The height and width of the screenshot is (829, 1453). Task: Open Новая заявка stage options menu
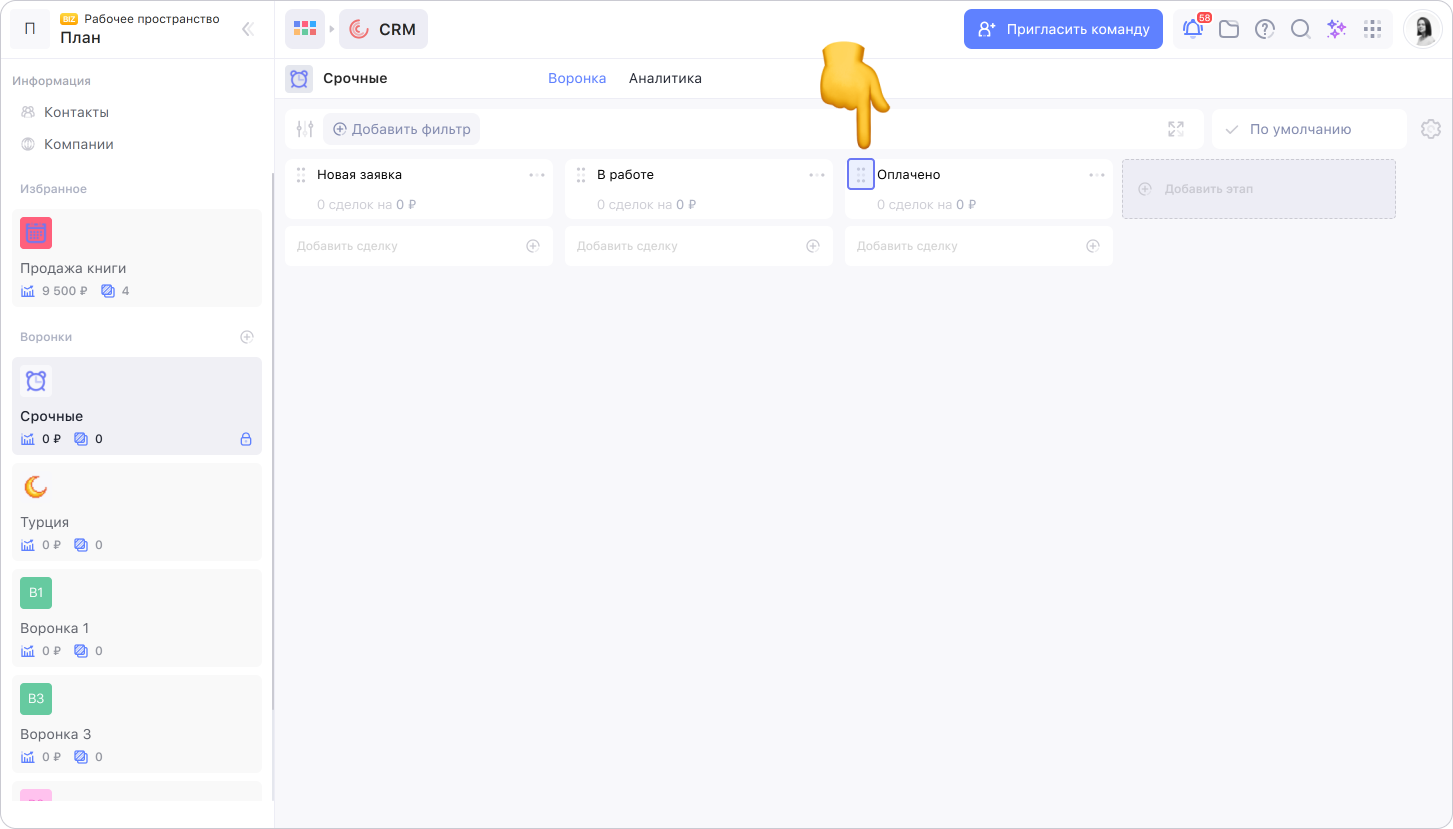tap(537, 175)
